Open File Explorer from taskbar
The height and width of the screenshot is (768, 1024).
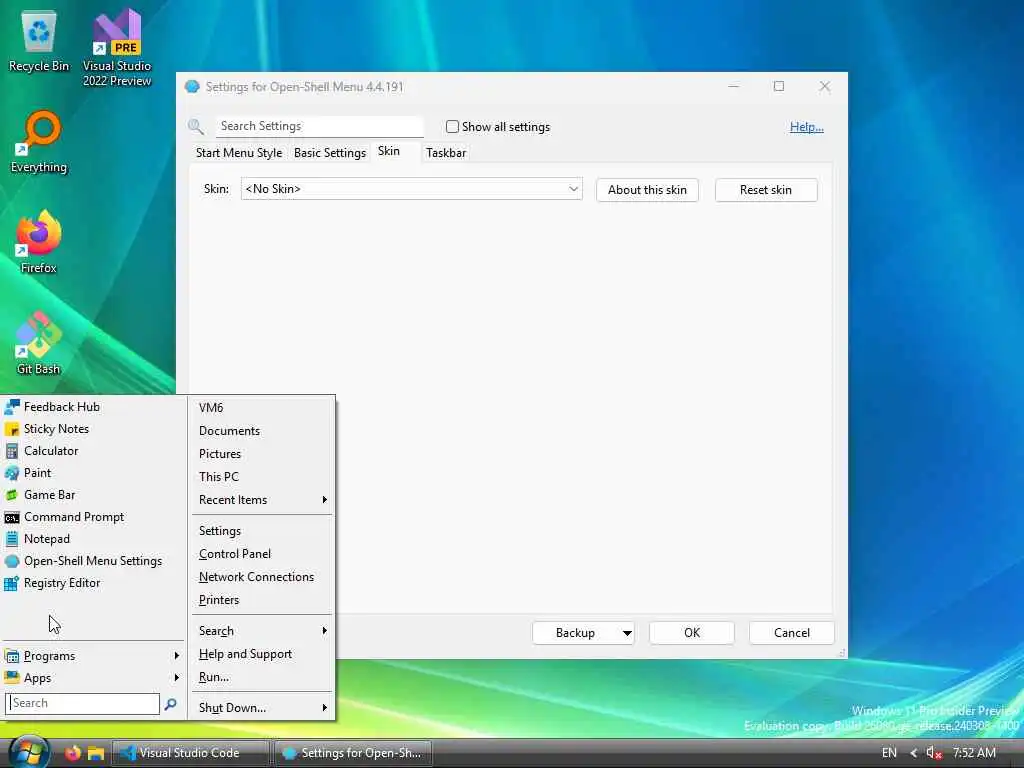(x=96, y=753)
